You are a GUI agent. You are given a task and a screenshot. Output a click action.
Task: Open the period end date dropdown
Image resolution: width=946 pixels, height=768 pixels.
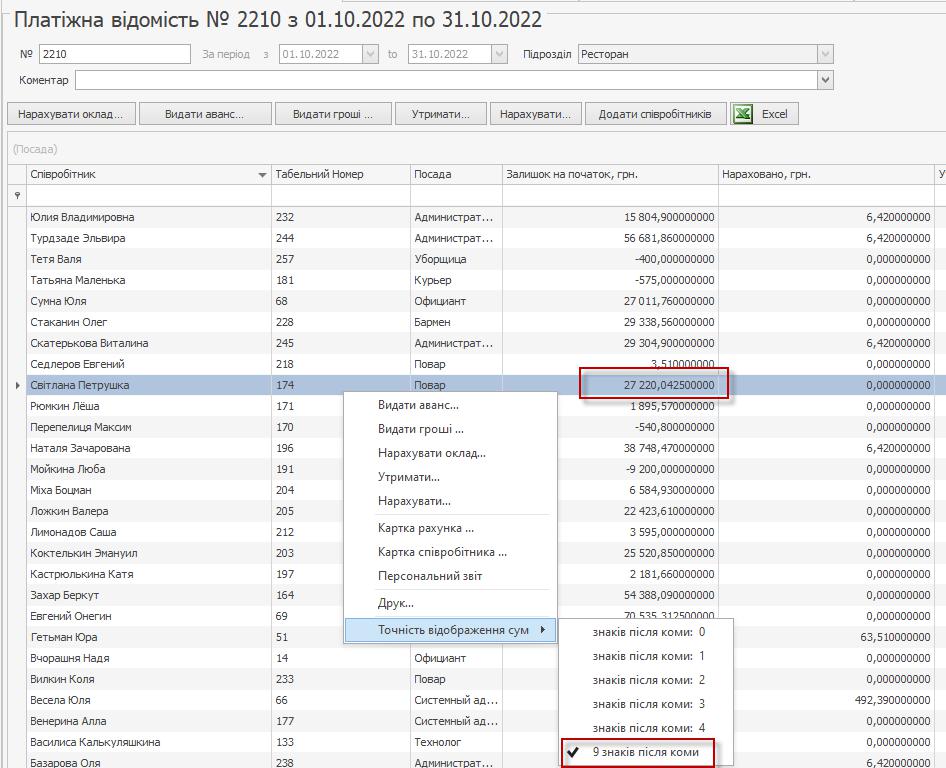coord(499,54)
